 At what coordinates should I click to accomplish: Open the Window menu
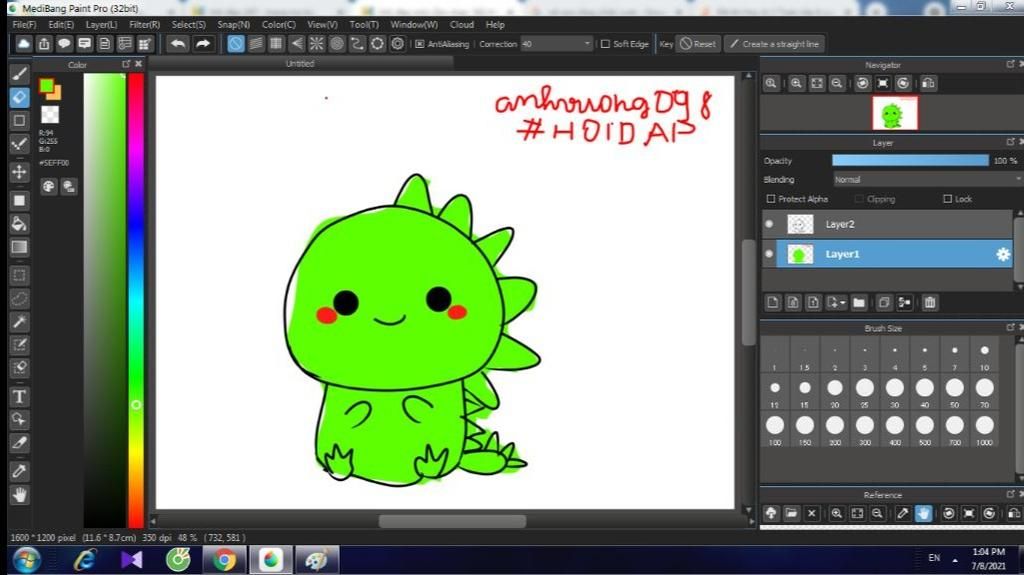[414, 24]
